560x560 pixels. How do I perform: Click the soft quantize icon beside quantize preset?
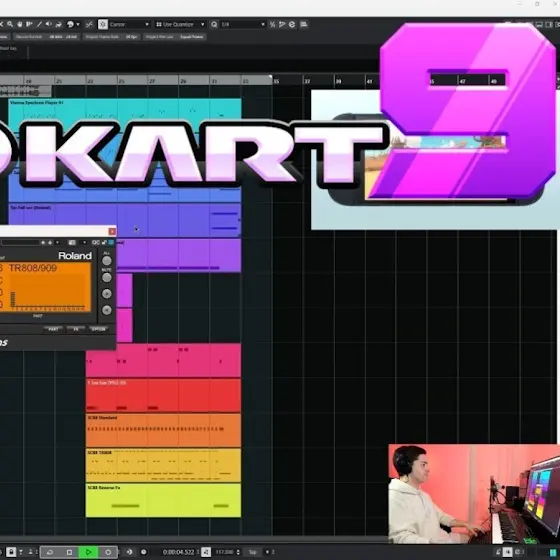click(x=272, y=24)
